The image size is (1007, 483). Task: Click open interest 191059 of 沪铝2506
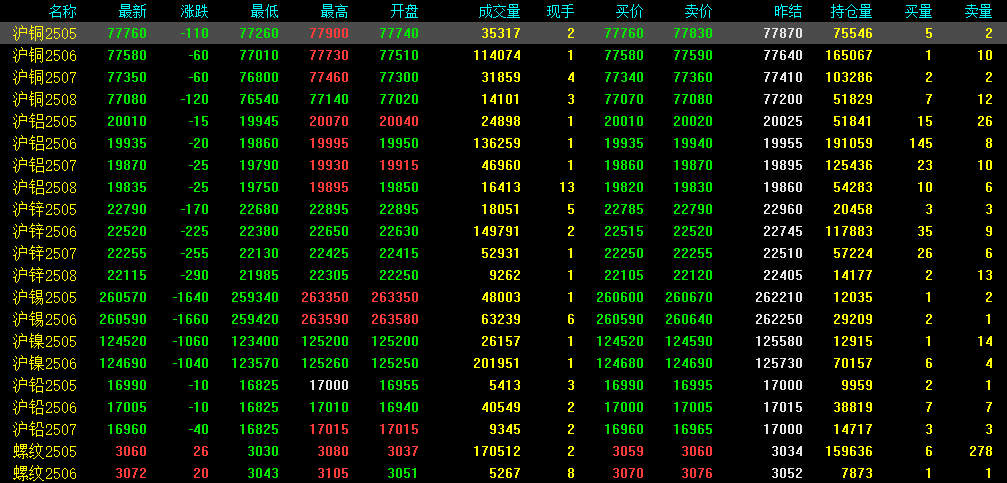(849, 144)
